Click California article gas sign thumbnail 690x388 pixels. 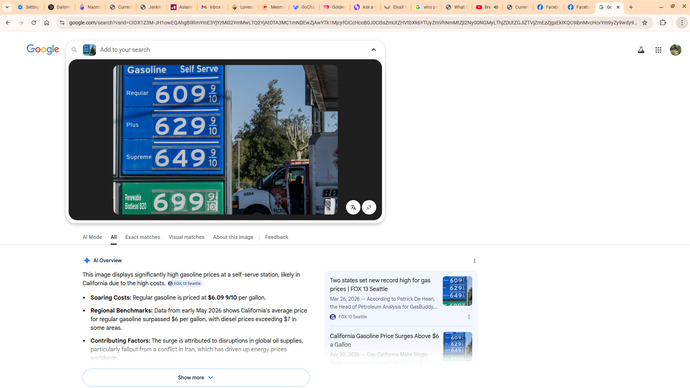(457, 346)
